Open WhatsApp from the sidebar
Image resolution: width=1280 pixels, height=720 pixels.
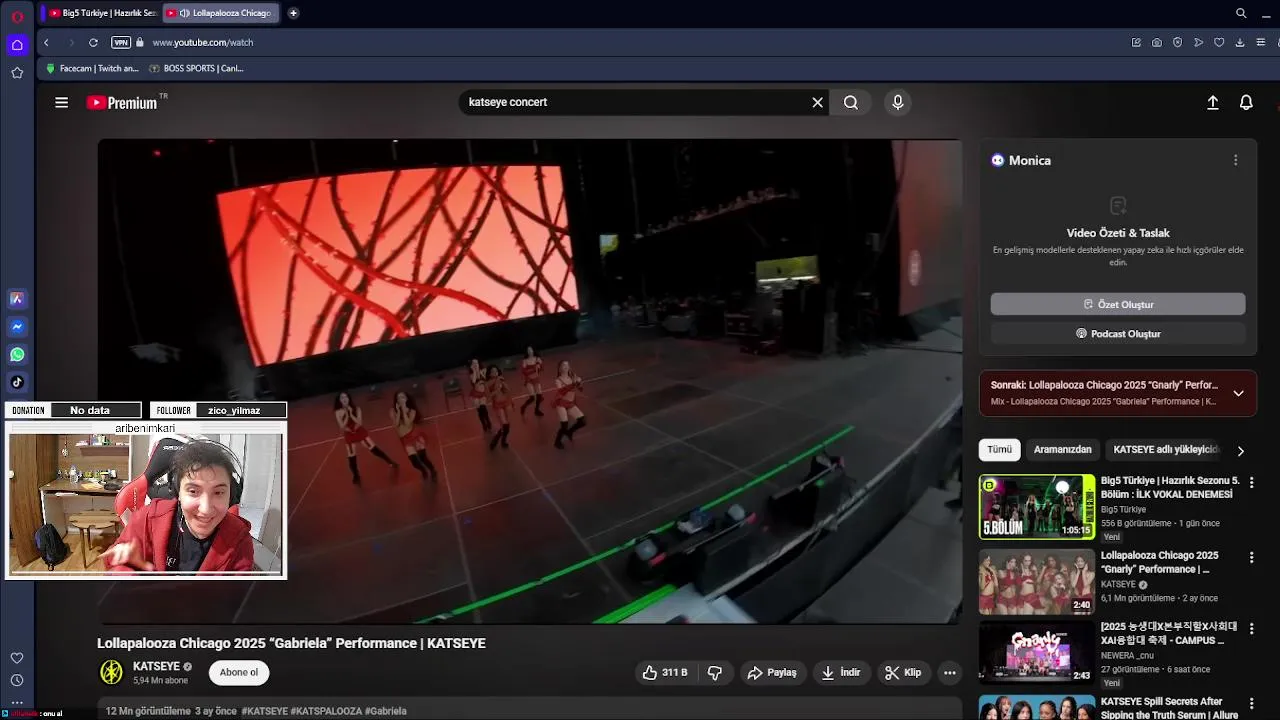point(17,355)
